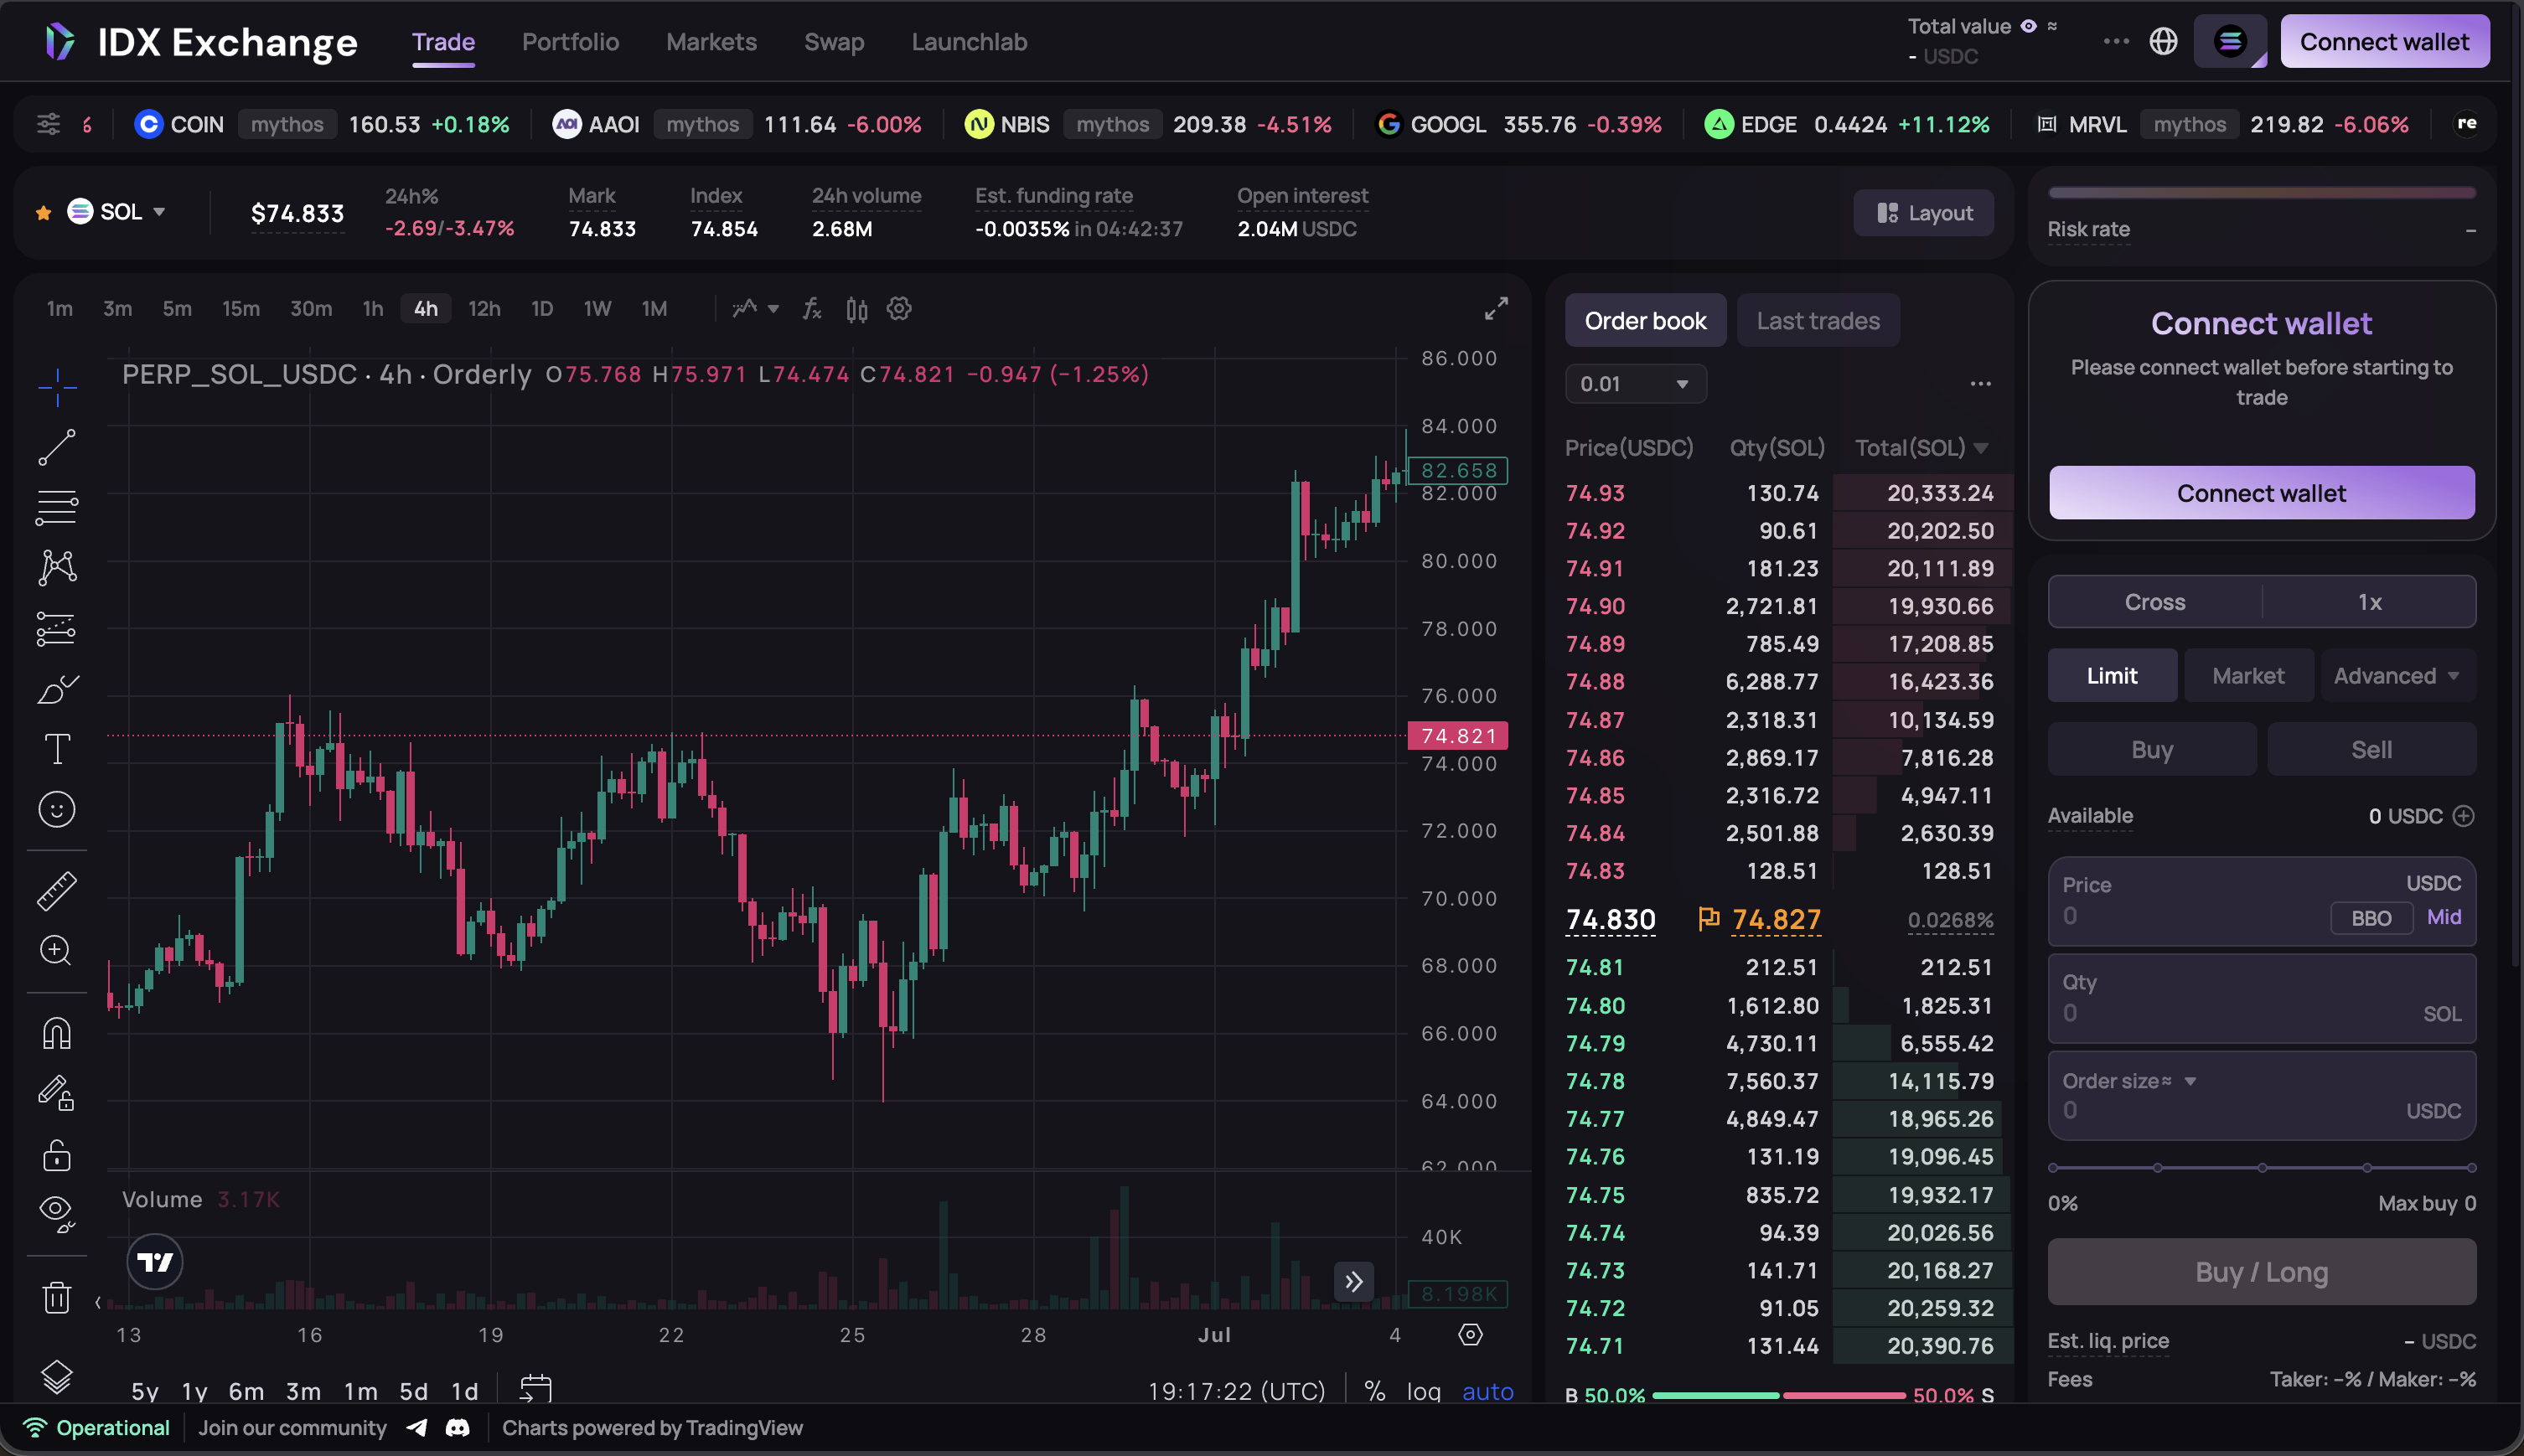Open the SOL market selector dropdown
Image resolution: width=2524 pixels, height=1456 pixels.
click(x=117, y=212)
